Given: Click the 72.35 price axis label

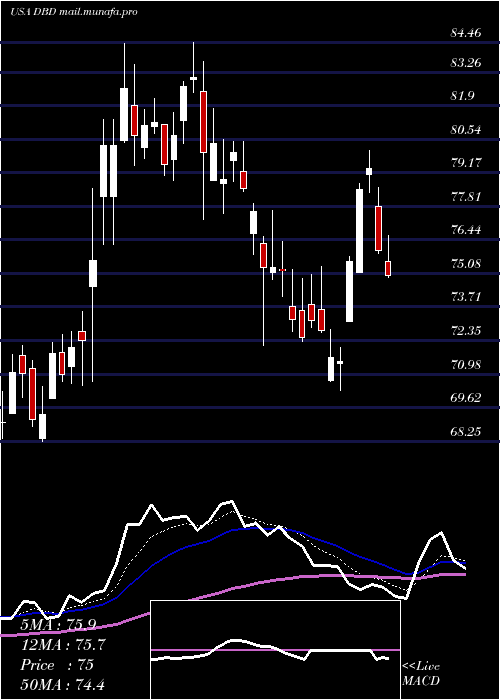Looking at the screenshot, I should click(x=466, y=331).
